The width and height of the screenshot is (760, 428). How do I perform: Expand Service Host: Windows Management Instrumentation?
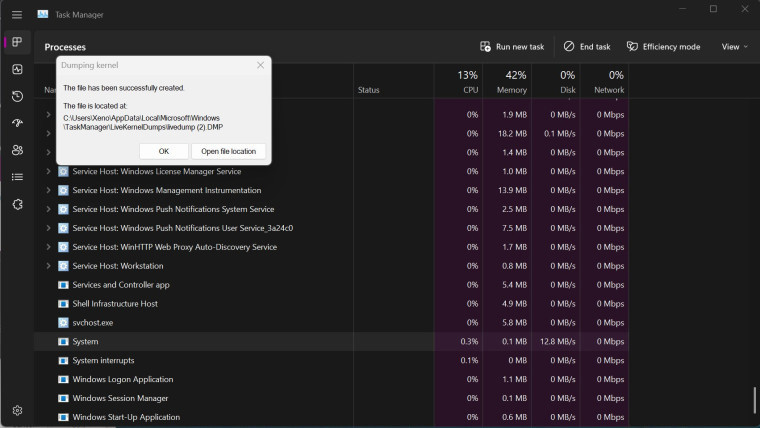point(48,190)
